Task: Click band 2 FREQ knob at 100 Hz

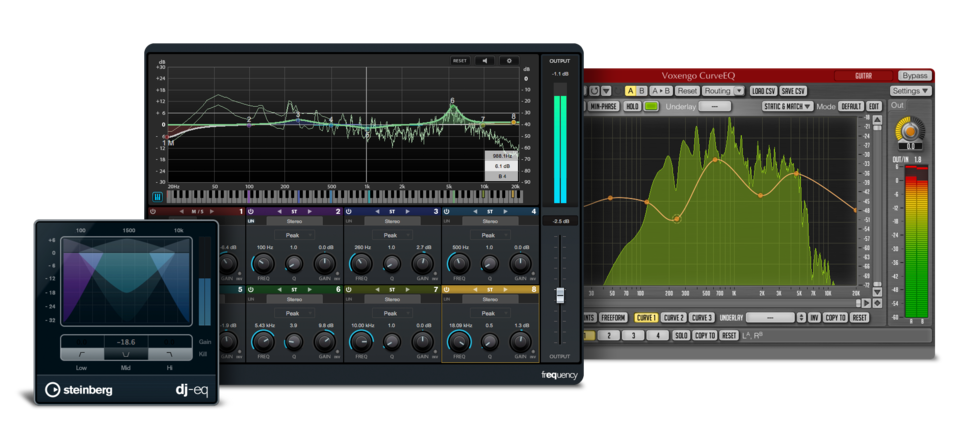Action: pyautogui.click(x=263, y=264)
